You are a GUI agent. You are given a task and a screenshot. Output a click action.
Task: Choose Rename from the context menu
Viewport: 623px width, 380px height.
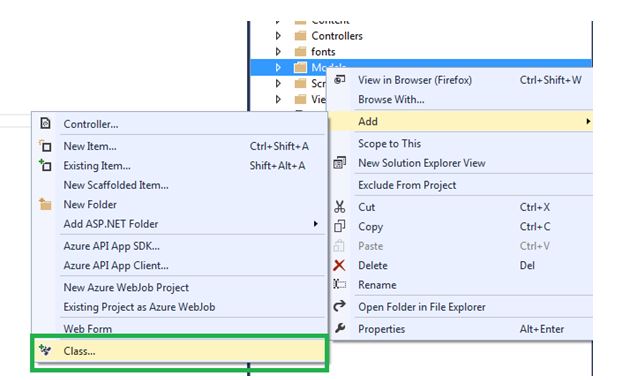coord(377,285)
